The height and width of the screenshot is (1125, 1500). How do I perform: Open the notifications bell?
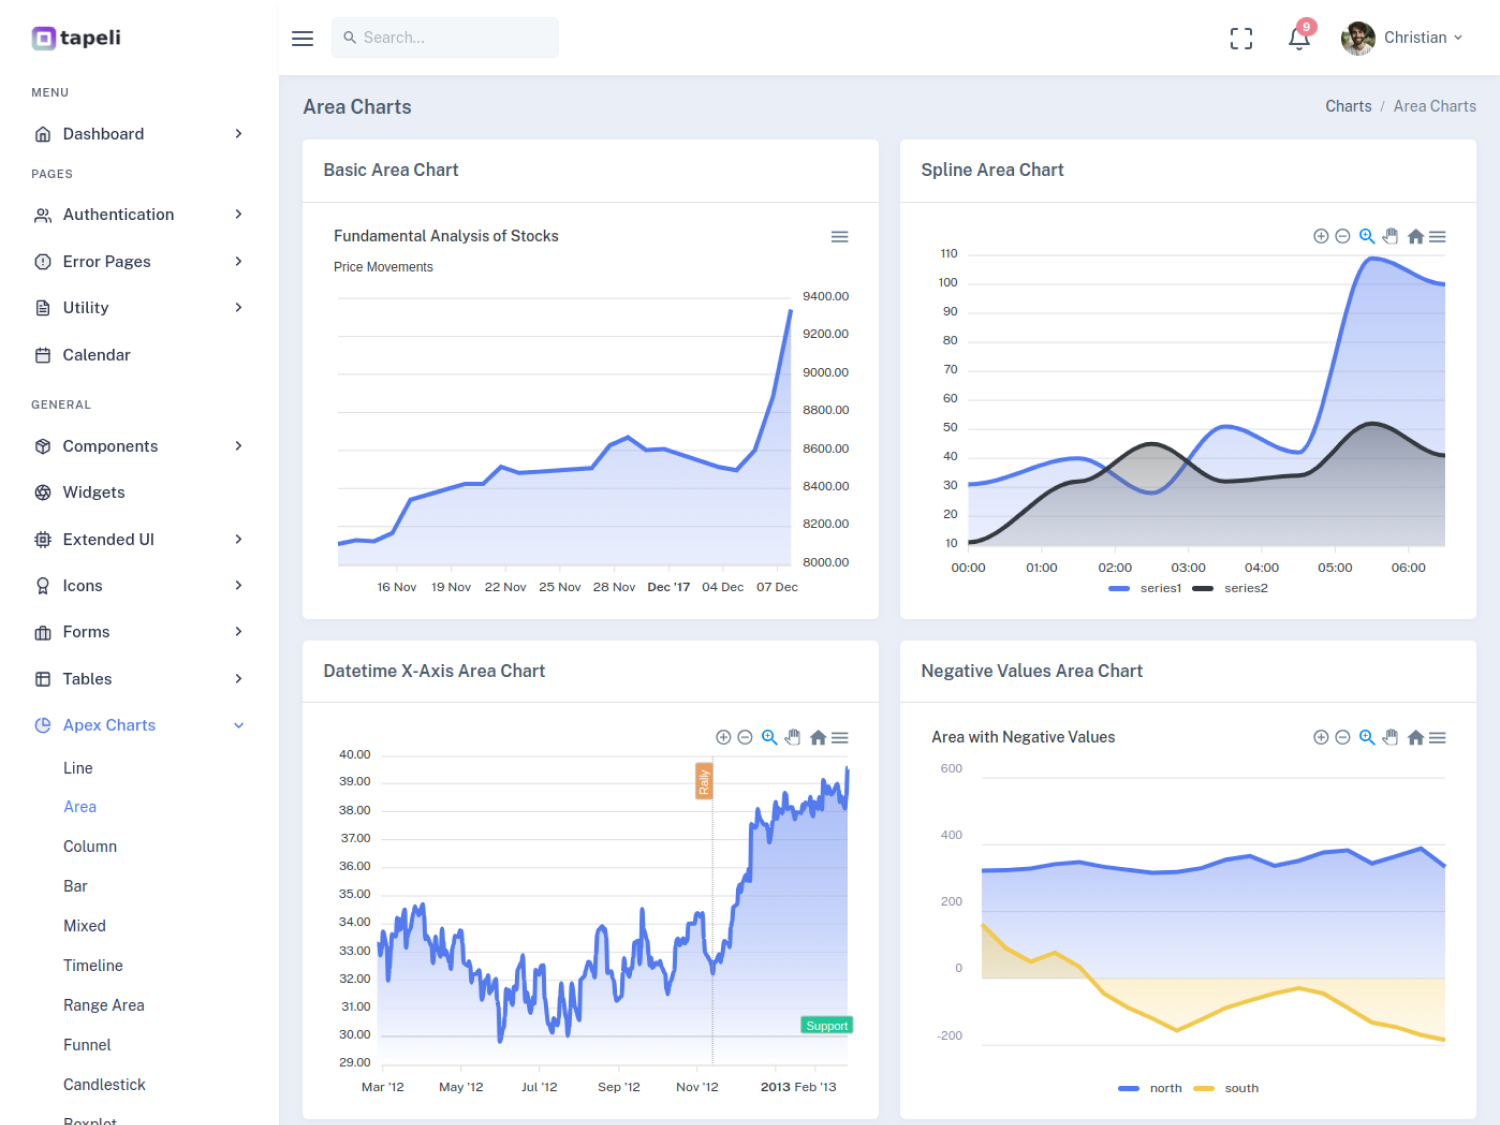1298,38
